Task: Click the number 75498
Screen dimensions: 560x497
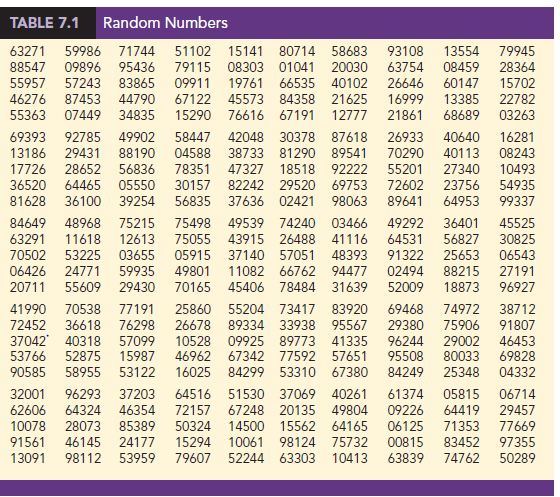Action: pyautogui.click(x=192, y=223)
